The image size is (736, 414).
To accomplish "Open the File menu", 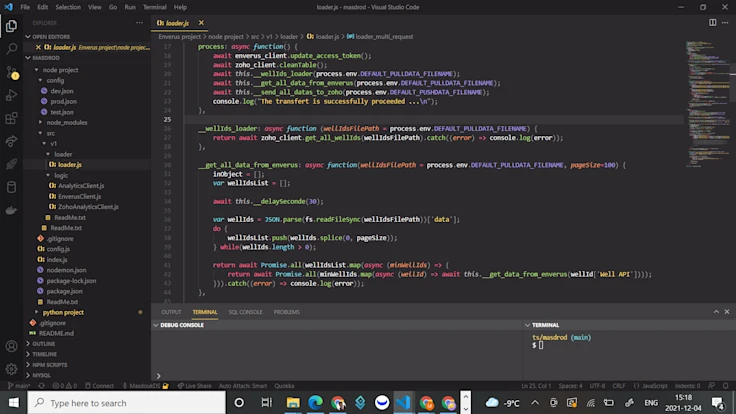I will 25,7.
